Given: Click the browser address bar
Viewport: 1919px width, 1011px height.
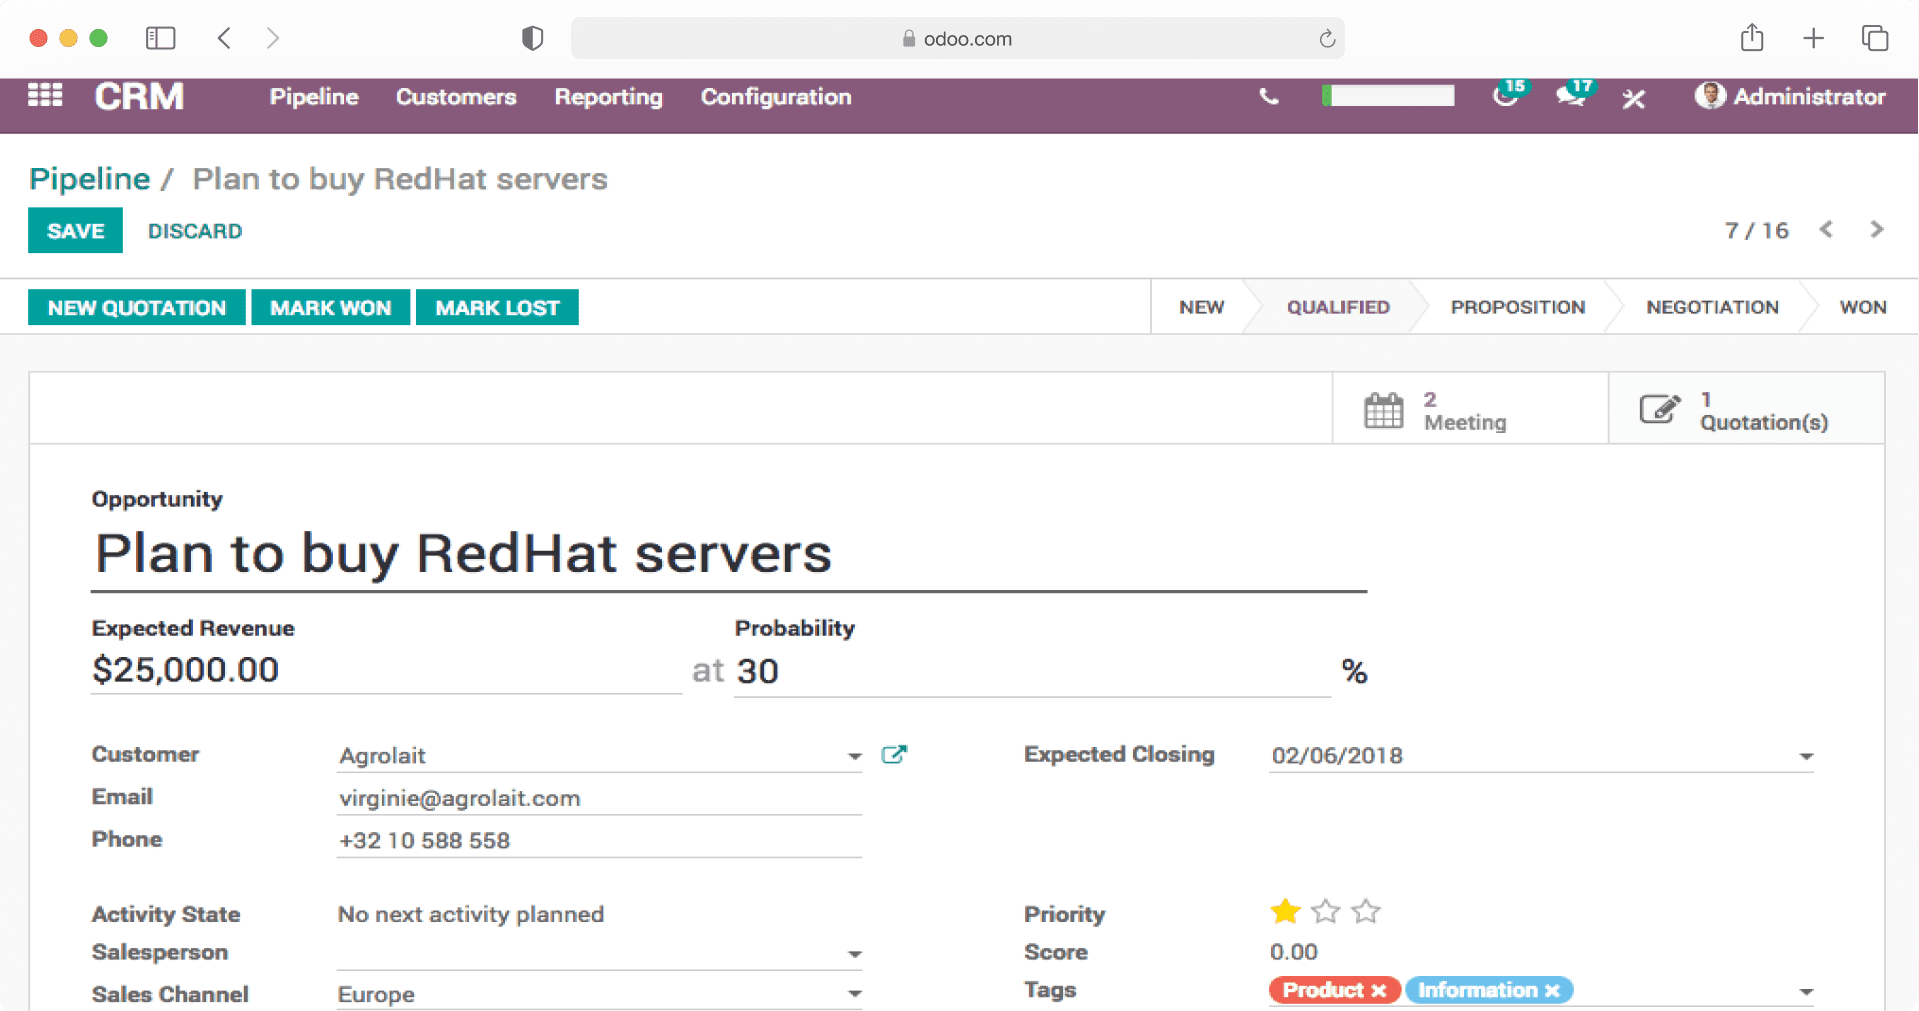Looking at the screenshot, I should pos(957,38).
